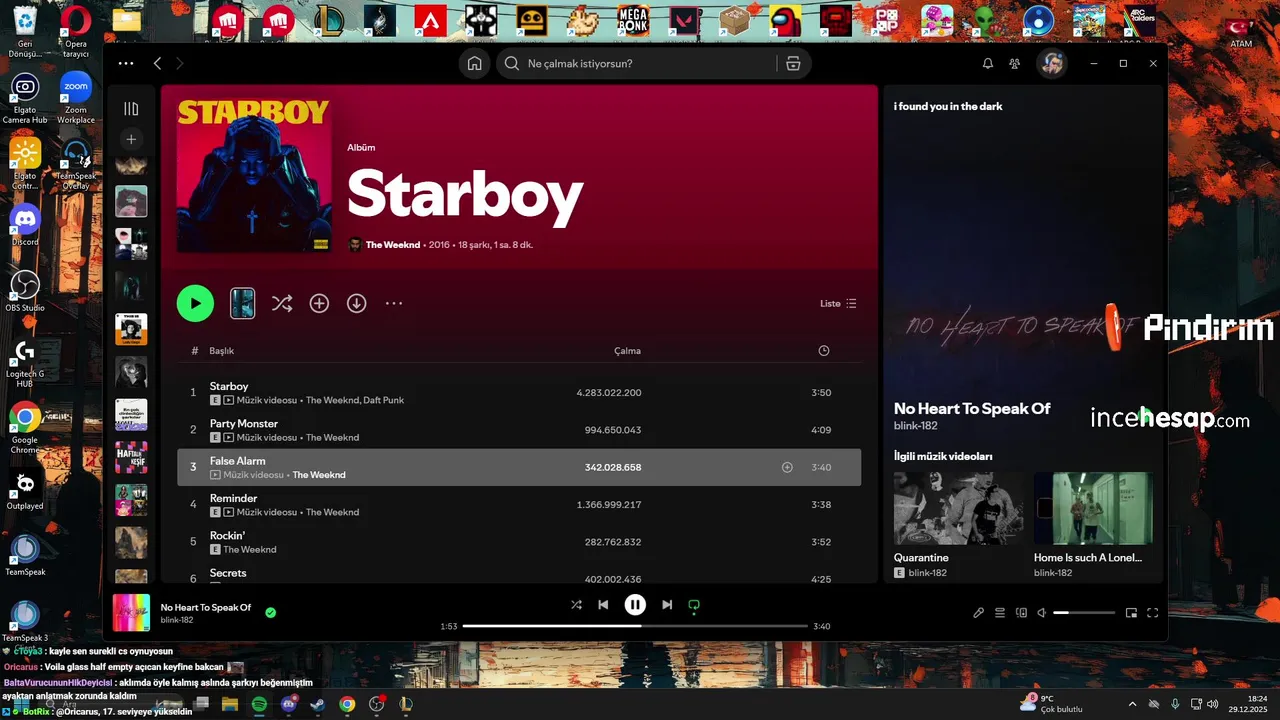Create new playlist with plus icon
This screenshot has width=1280, height=720.
[x=131, y=139]
